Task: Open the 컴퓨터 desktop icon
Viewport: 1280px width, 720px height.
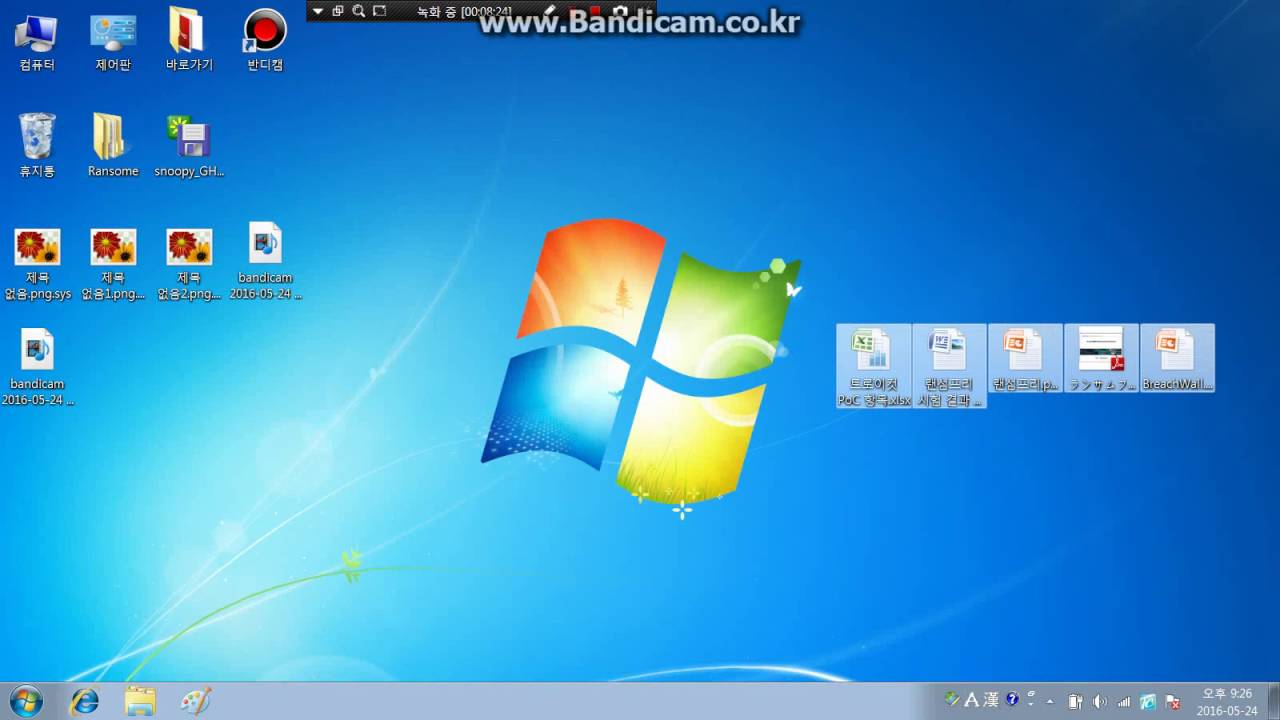Action: [37, 42]
